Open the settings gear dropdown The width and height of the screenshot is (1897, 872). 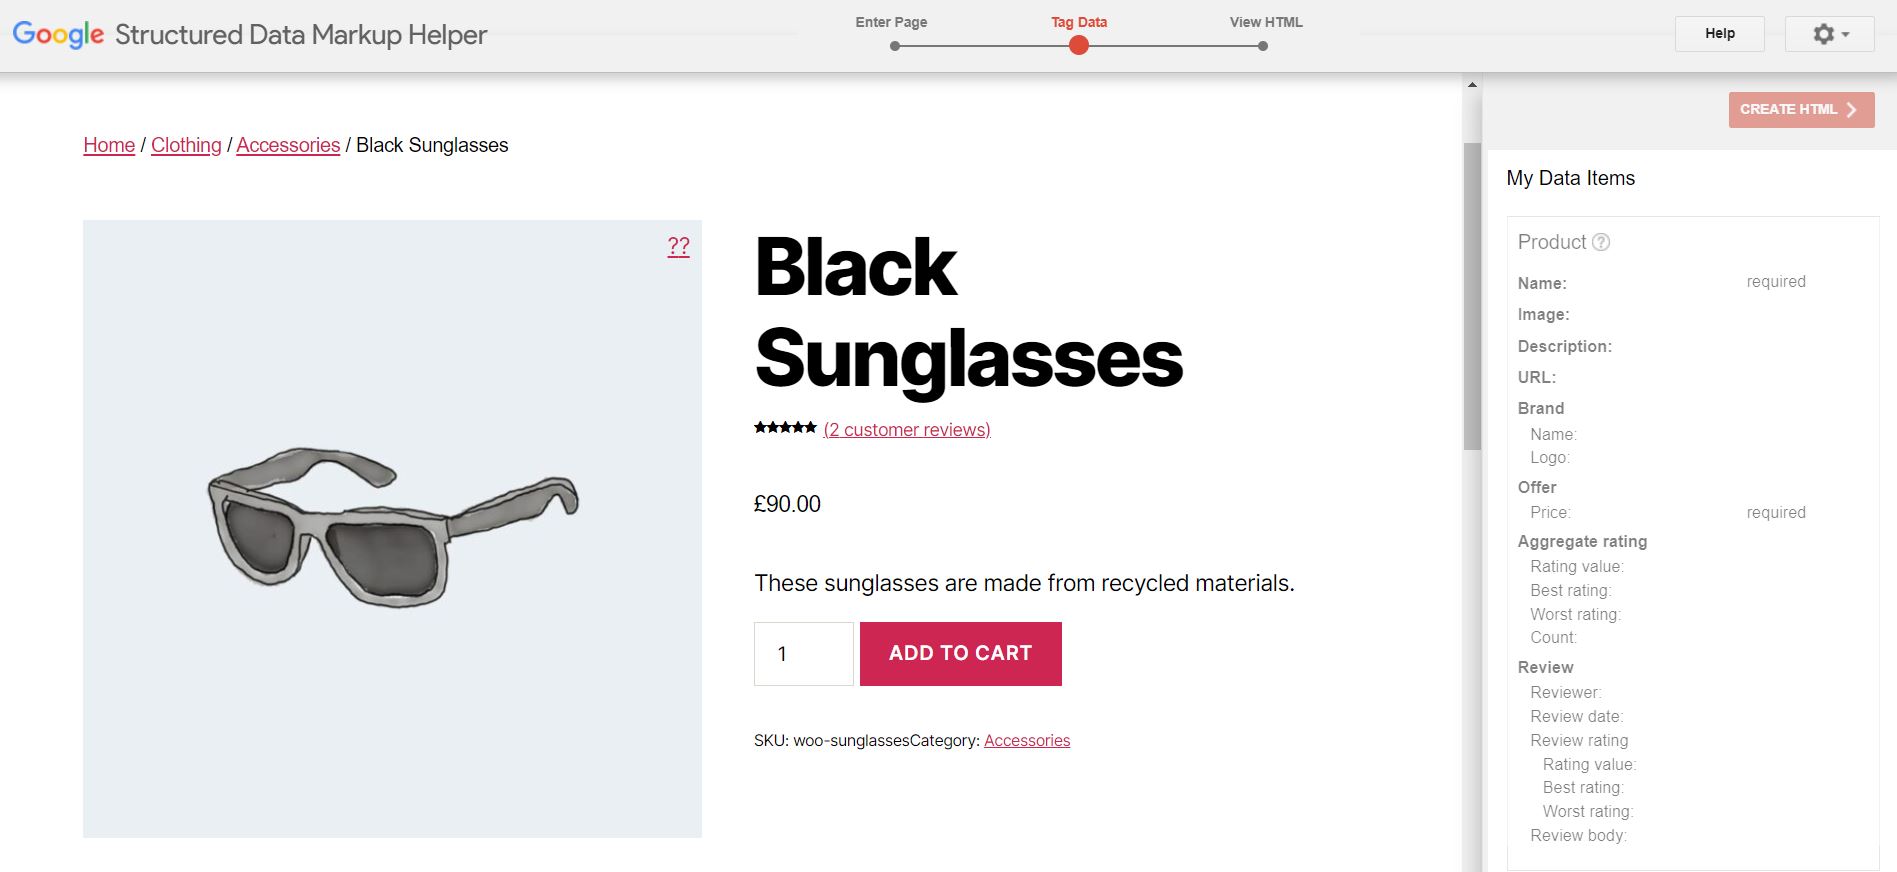click(1829, 34)
